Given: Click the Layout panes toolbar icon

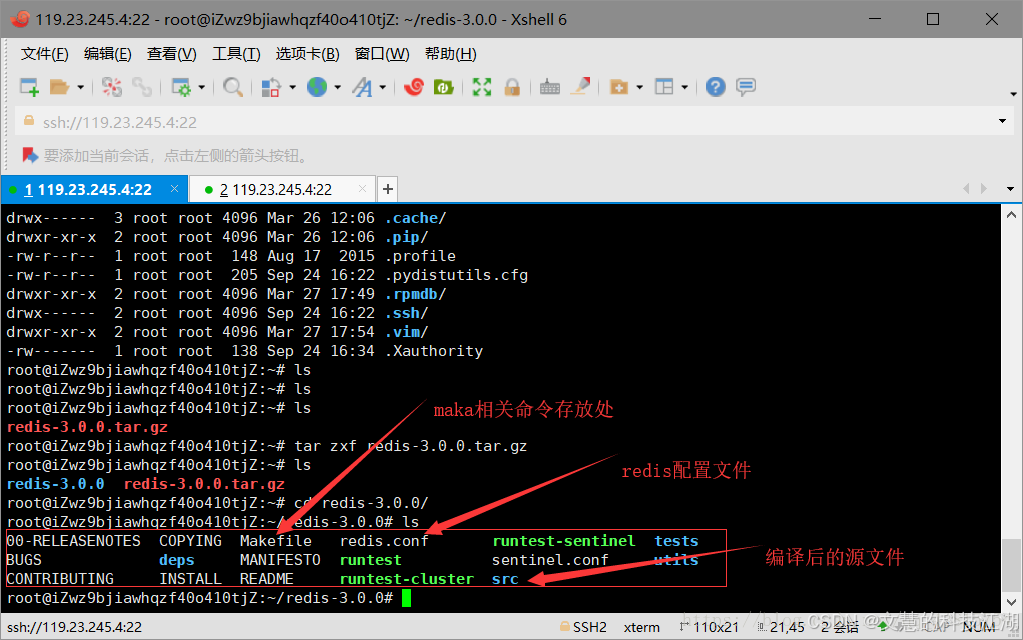Looking at the screenshot, I should (x=664, y=87).
